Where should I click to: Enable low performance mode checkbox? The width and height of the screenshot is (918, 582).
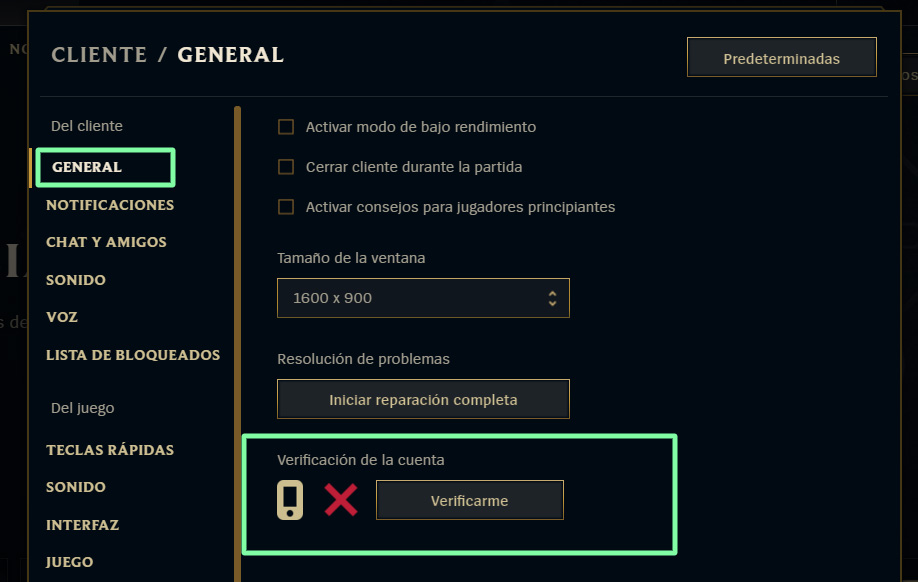coord(286,127)
